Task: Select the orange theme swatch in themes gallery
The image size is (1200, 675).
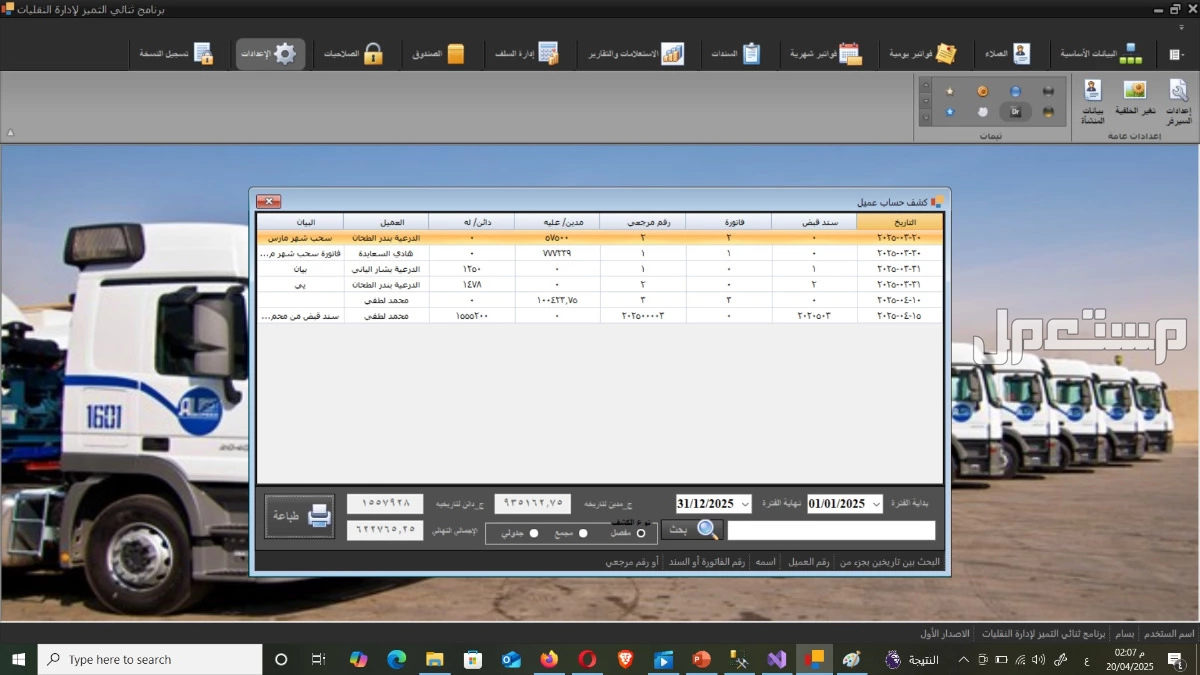Action: click(x=982, y=91)
